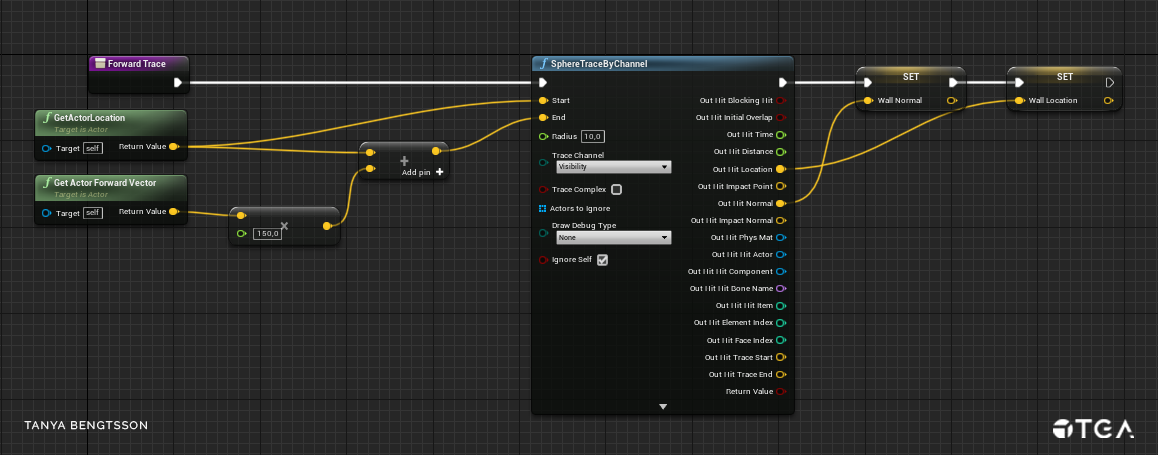Image resolution: width=1158 pixels, height=455 pixels.
Task: Click Out Hit Trace Start pin
Action: (x=781, y=358)
